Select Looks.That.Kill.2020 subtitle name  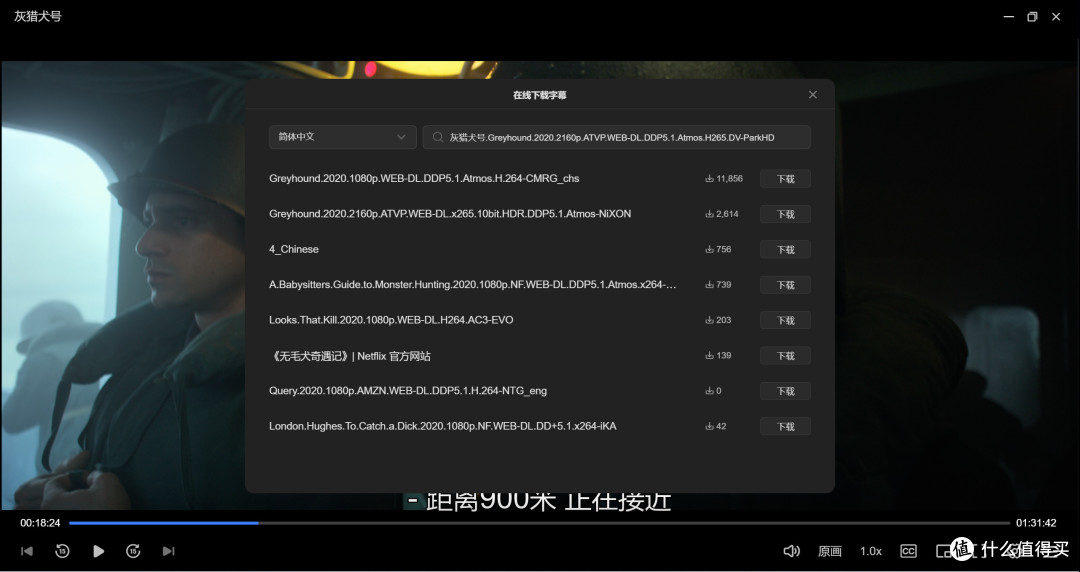(391, 320)
